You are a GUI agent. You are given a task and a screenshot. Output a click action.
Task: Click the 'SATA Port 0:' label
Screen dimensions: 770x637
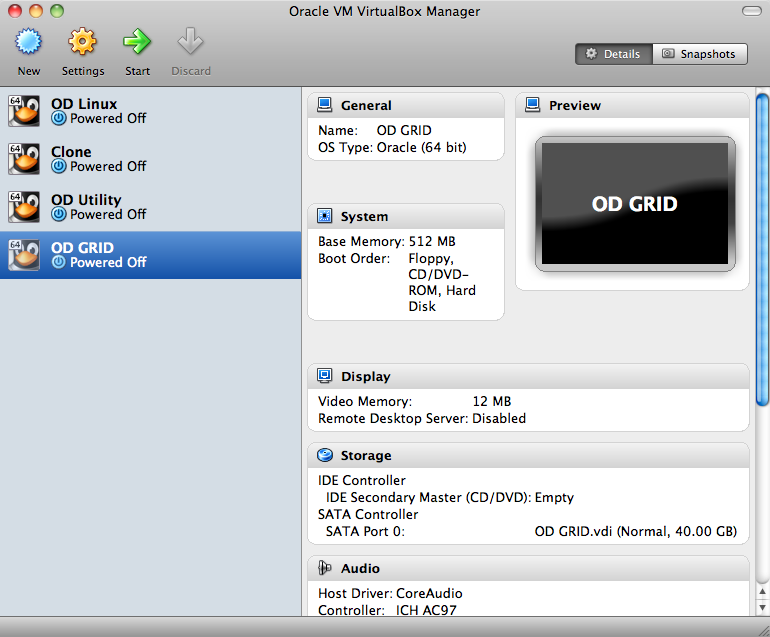pyautogui.click(x=365, y=531)
